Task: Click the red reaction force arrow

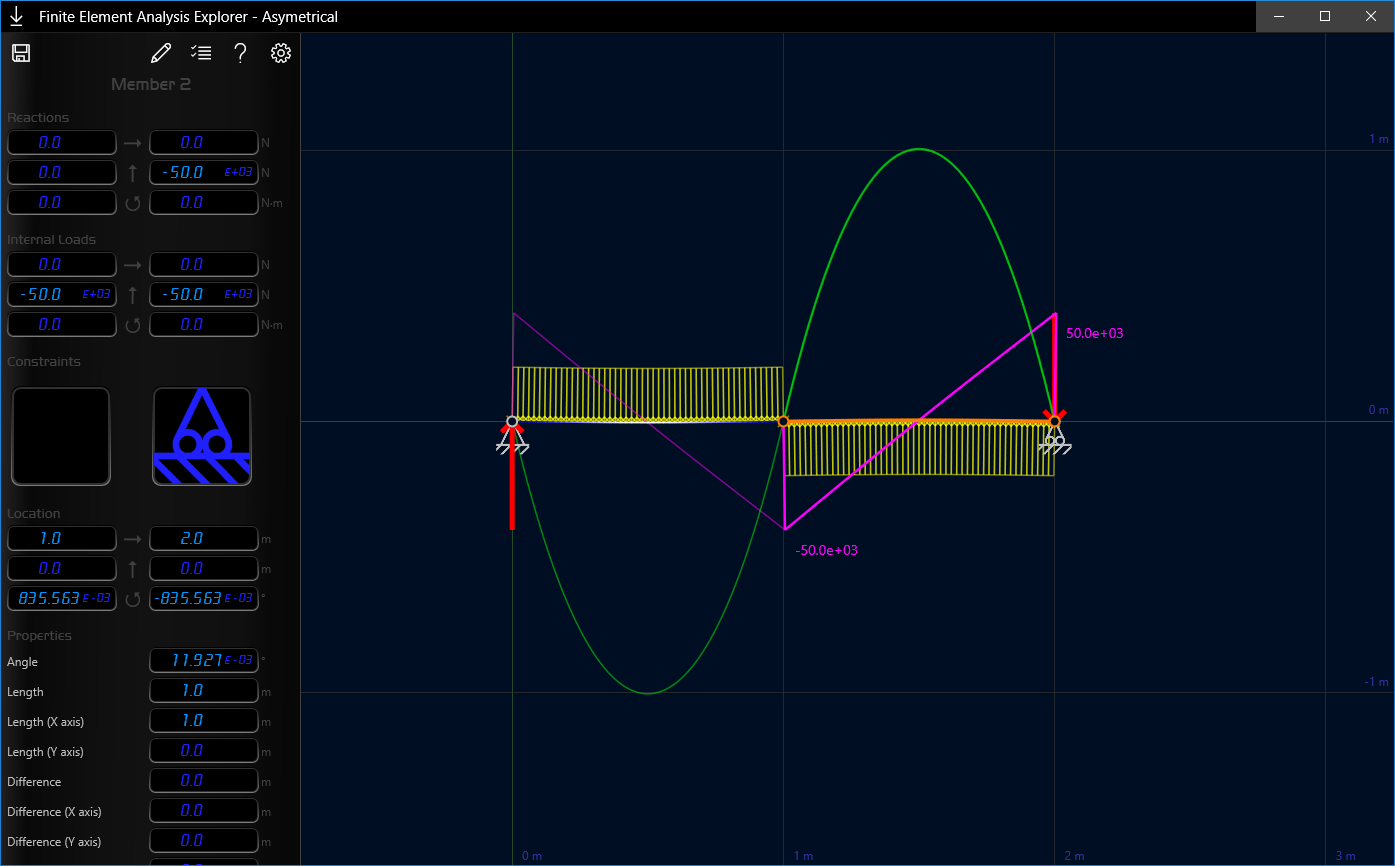Action: 512,476
